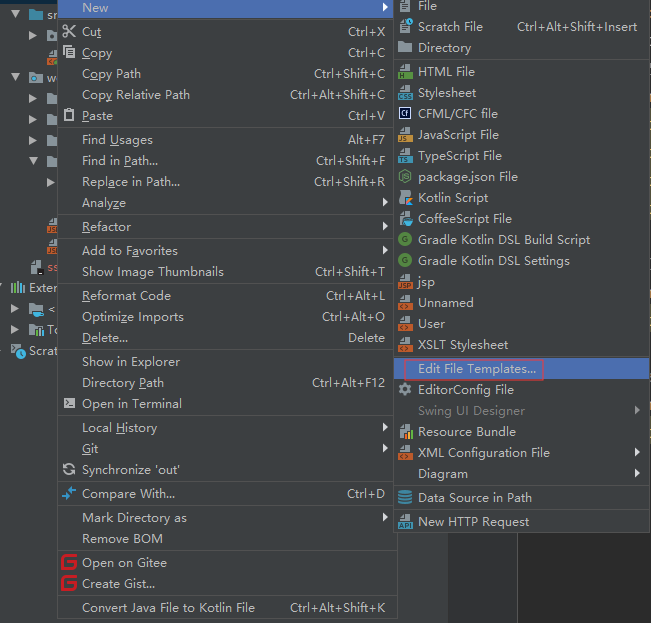This screenshot has width=651, height=623.
Task: Select Copy Relative Path entry
Action: coord(225,95)
